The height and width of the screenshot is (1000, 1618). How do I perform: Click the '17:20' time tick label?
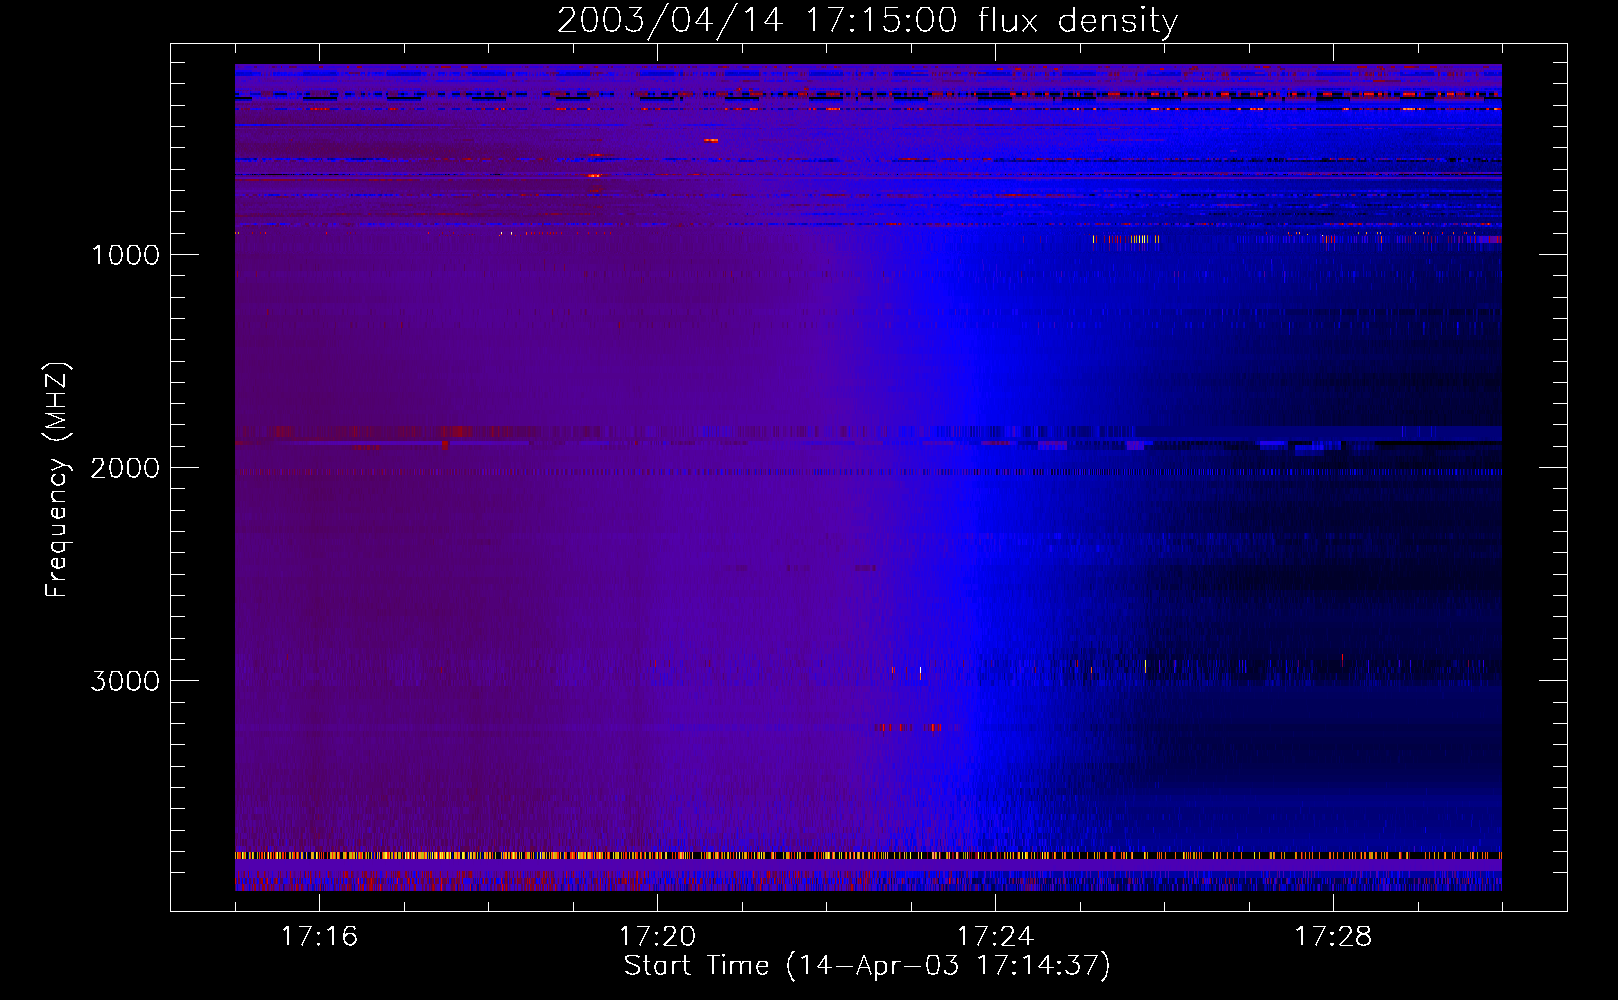click(x=657, y=936)
